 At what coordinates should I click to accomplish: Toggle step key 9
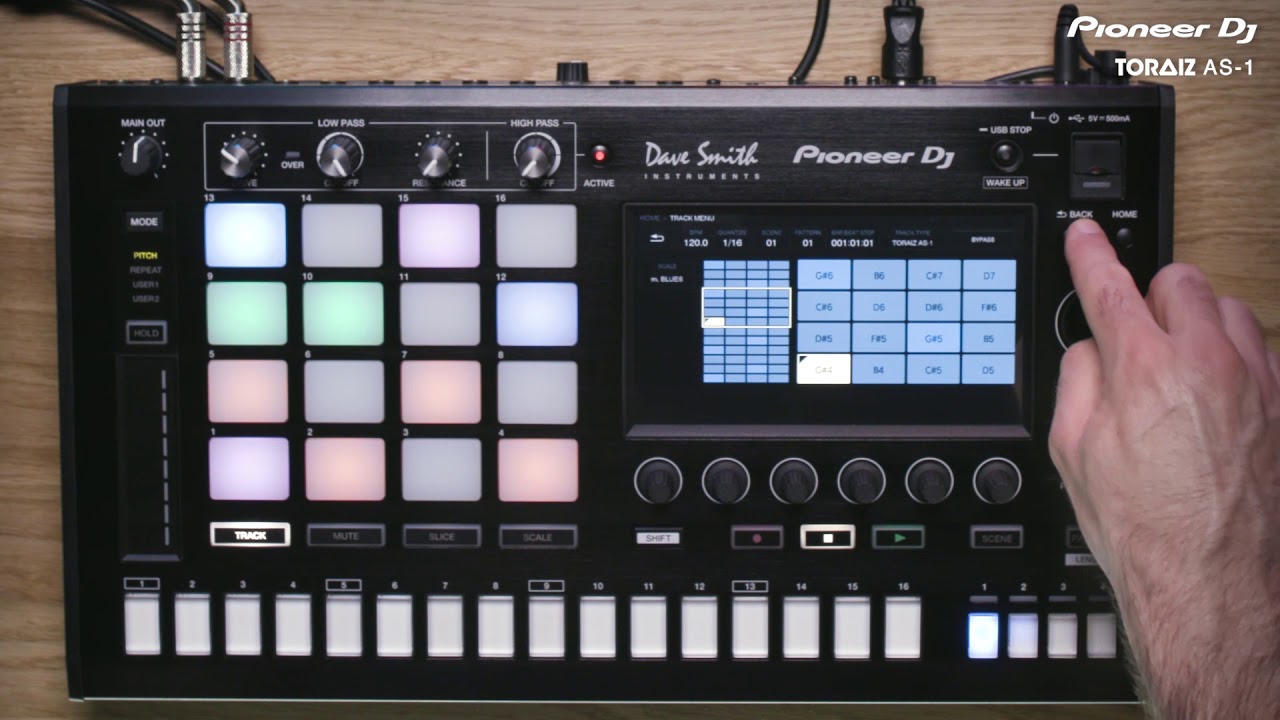pos(547,627)
